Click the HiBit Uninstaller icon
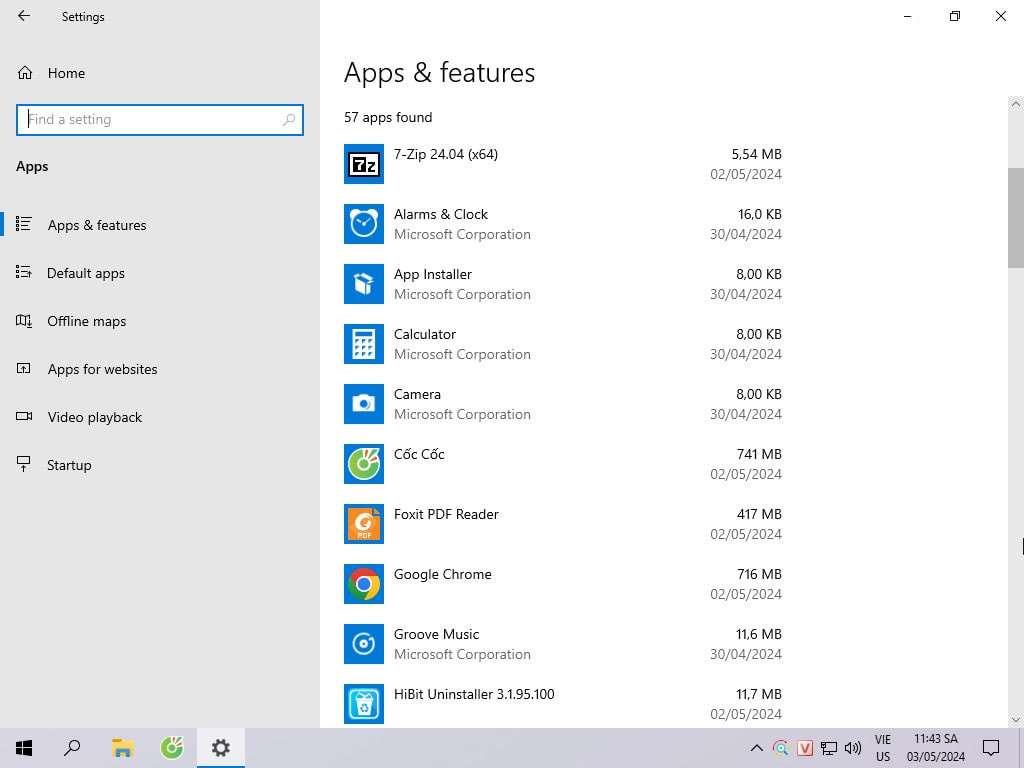The width and height of the screenshot is (1024, 768). (363, 704)
